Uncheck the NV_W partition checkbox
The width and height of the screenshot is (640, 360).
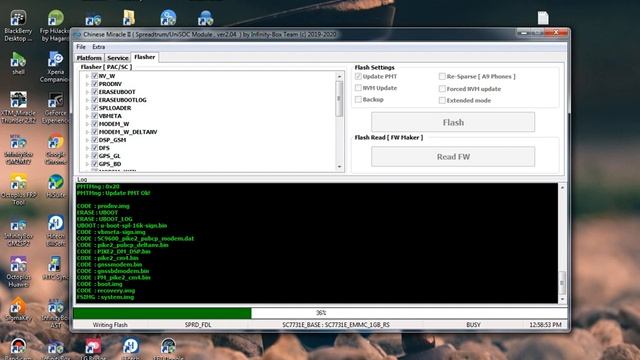pyautogui.click(x=95, y=76)
